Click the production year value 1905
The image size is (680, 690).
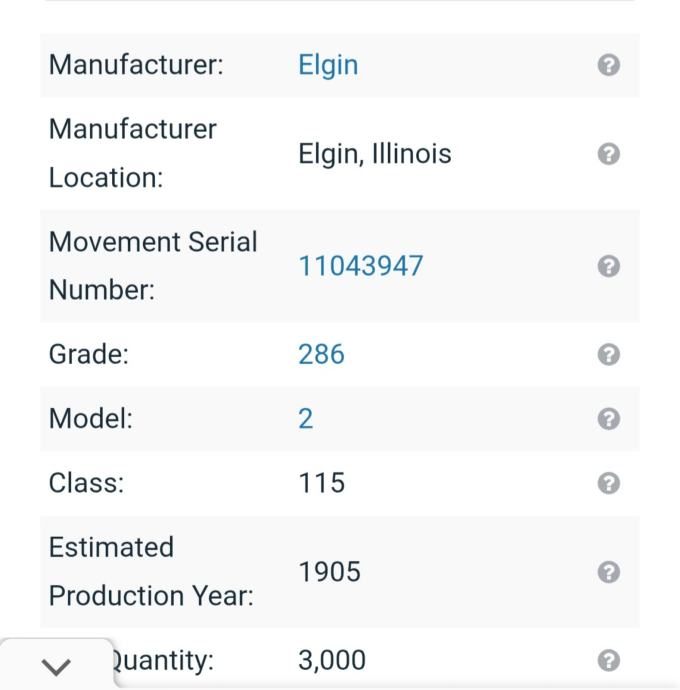pos(329,572)
